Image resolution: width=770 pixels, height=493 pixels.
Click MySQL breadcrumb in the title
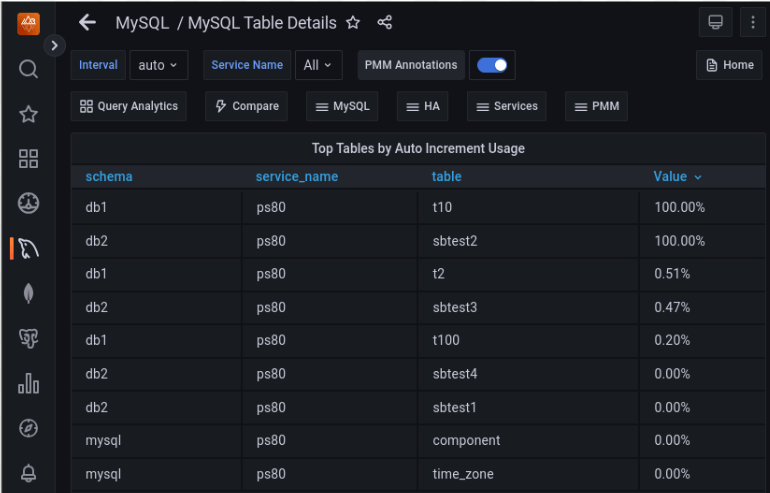pos(142,23)
